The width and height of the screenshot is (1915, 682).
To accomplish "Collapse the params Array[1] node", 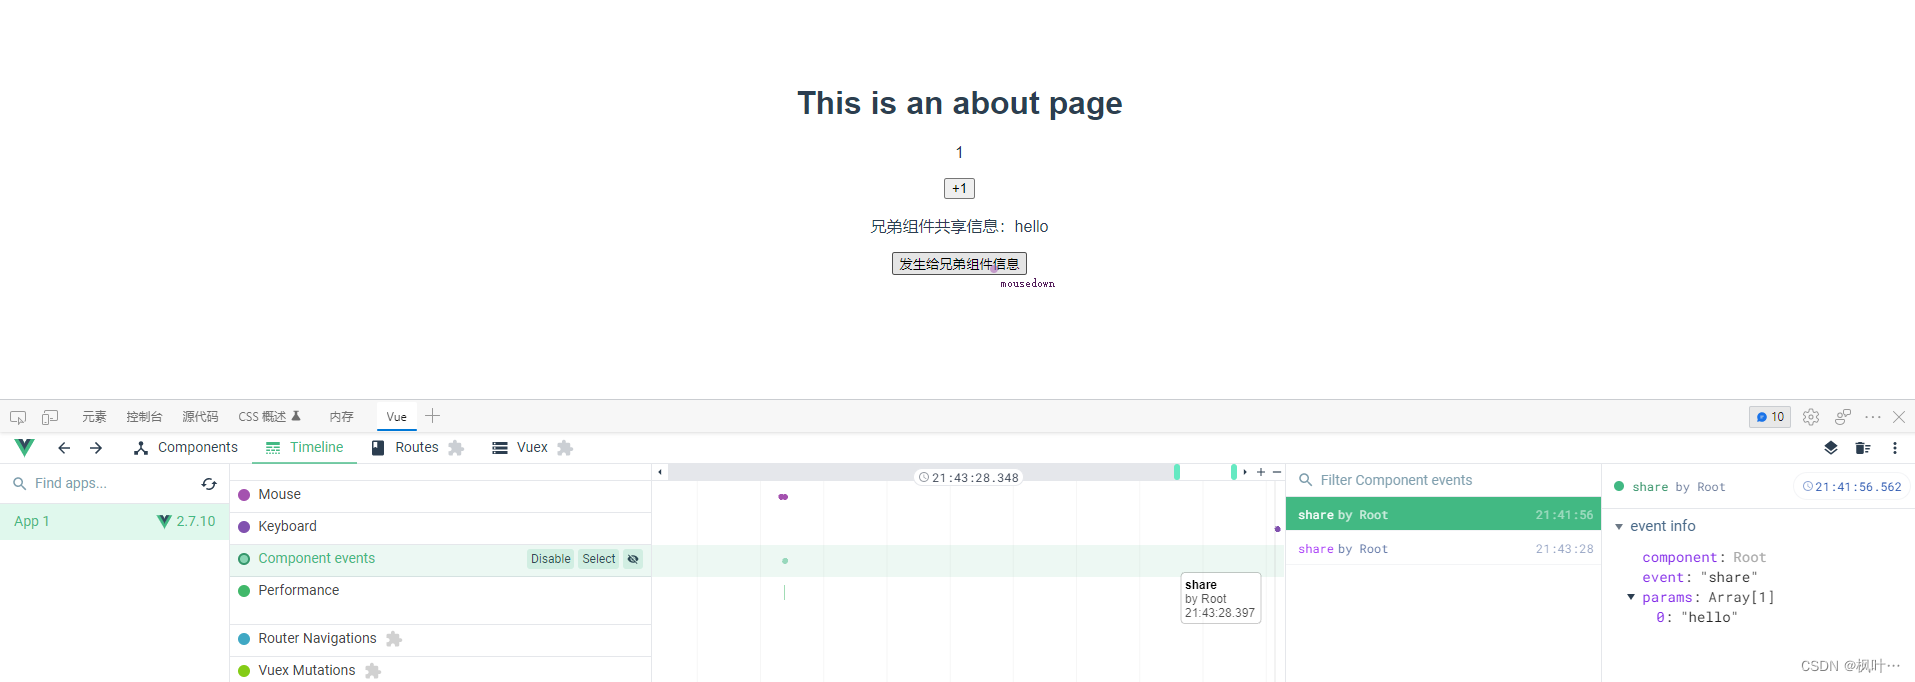I will 1631,597.
